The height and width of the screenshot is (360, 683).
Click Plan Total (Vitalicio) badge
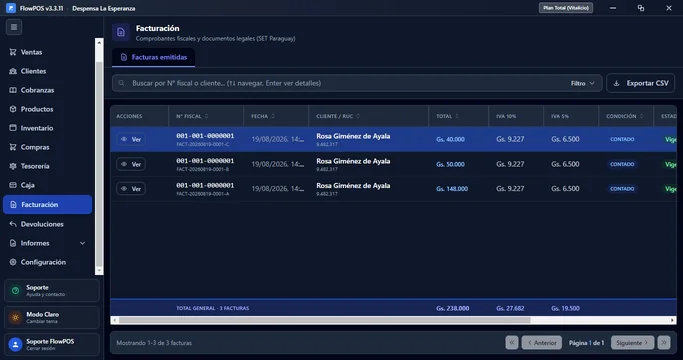(x=566, y=8)
